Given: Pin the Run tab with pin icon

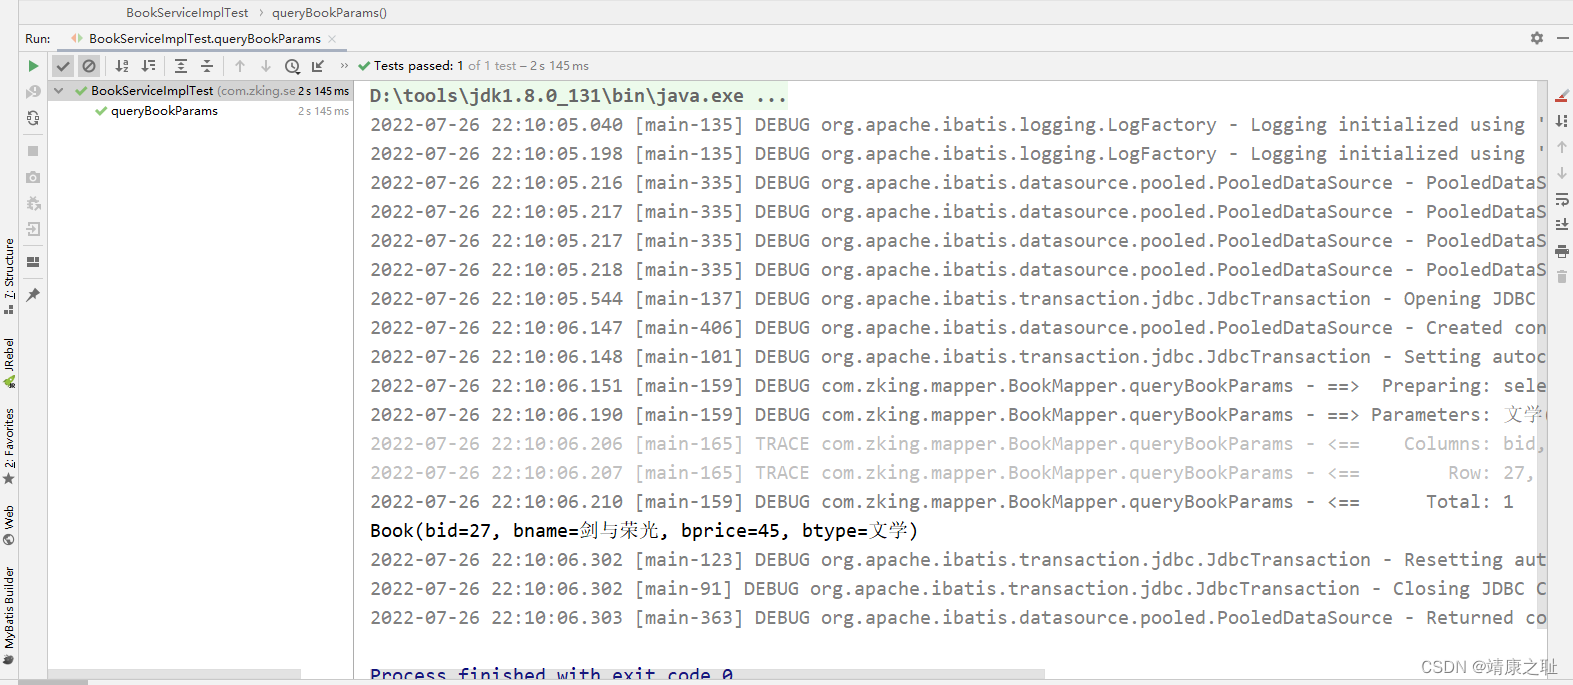Looking at the screenshot, I should 33,295.
